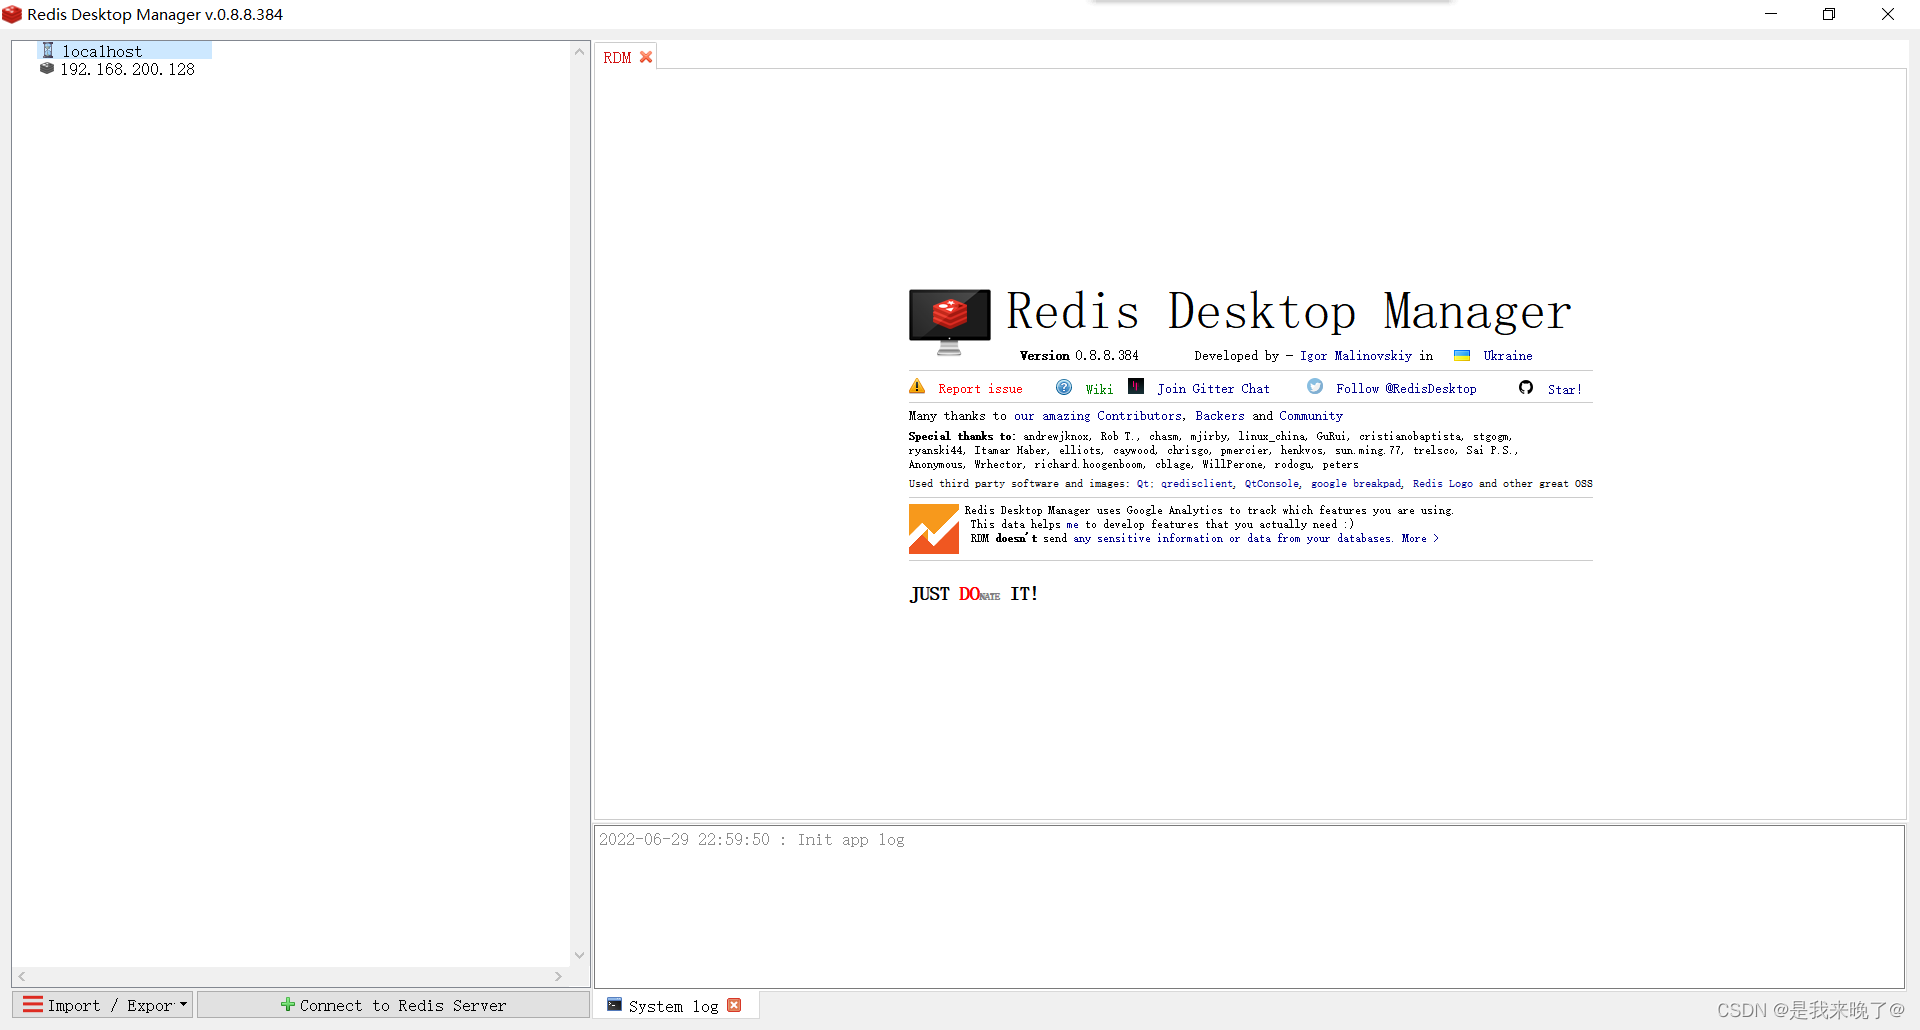Open the QtConsole link
Viewport: 1920px width, 1030px height.
1272,484
